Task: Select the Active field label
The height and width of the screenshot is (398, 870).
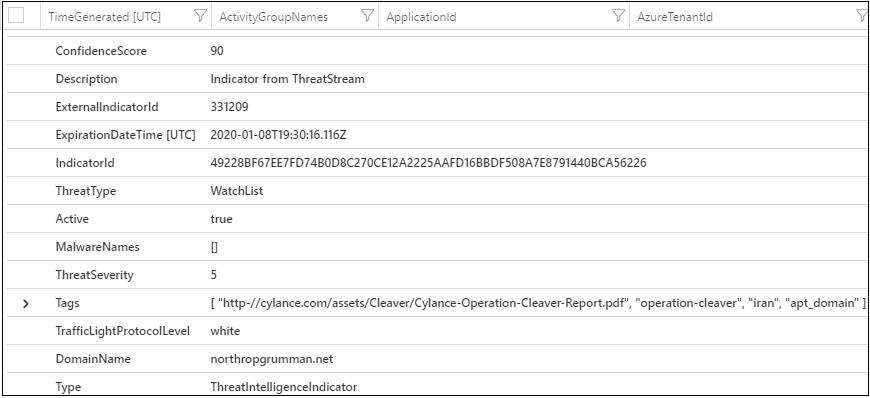Action: (x=72, y=219)
